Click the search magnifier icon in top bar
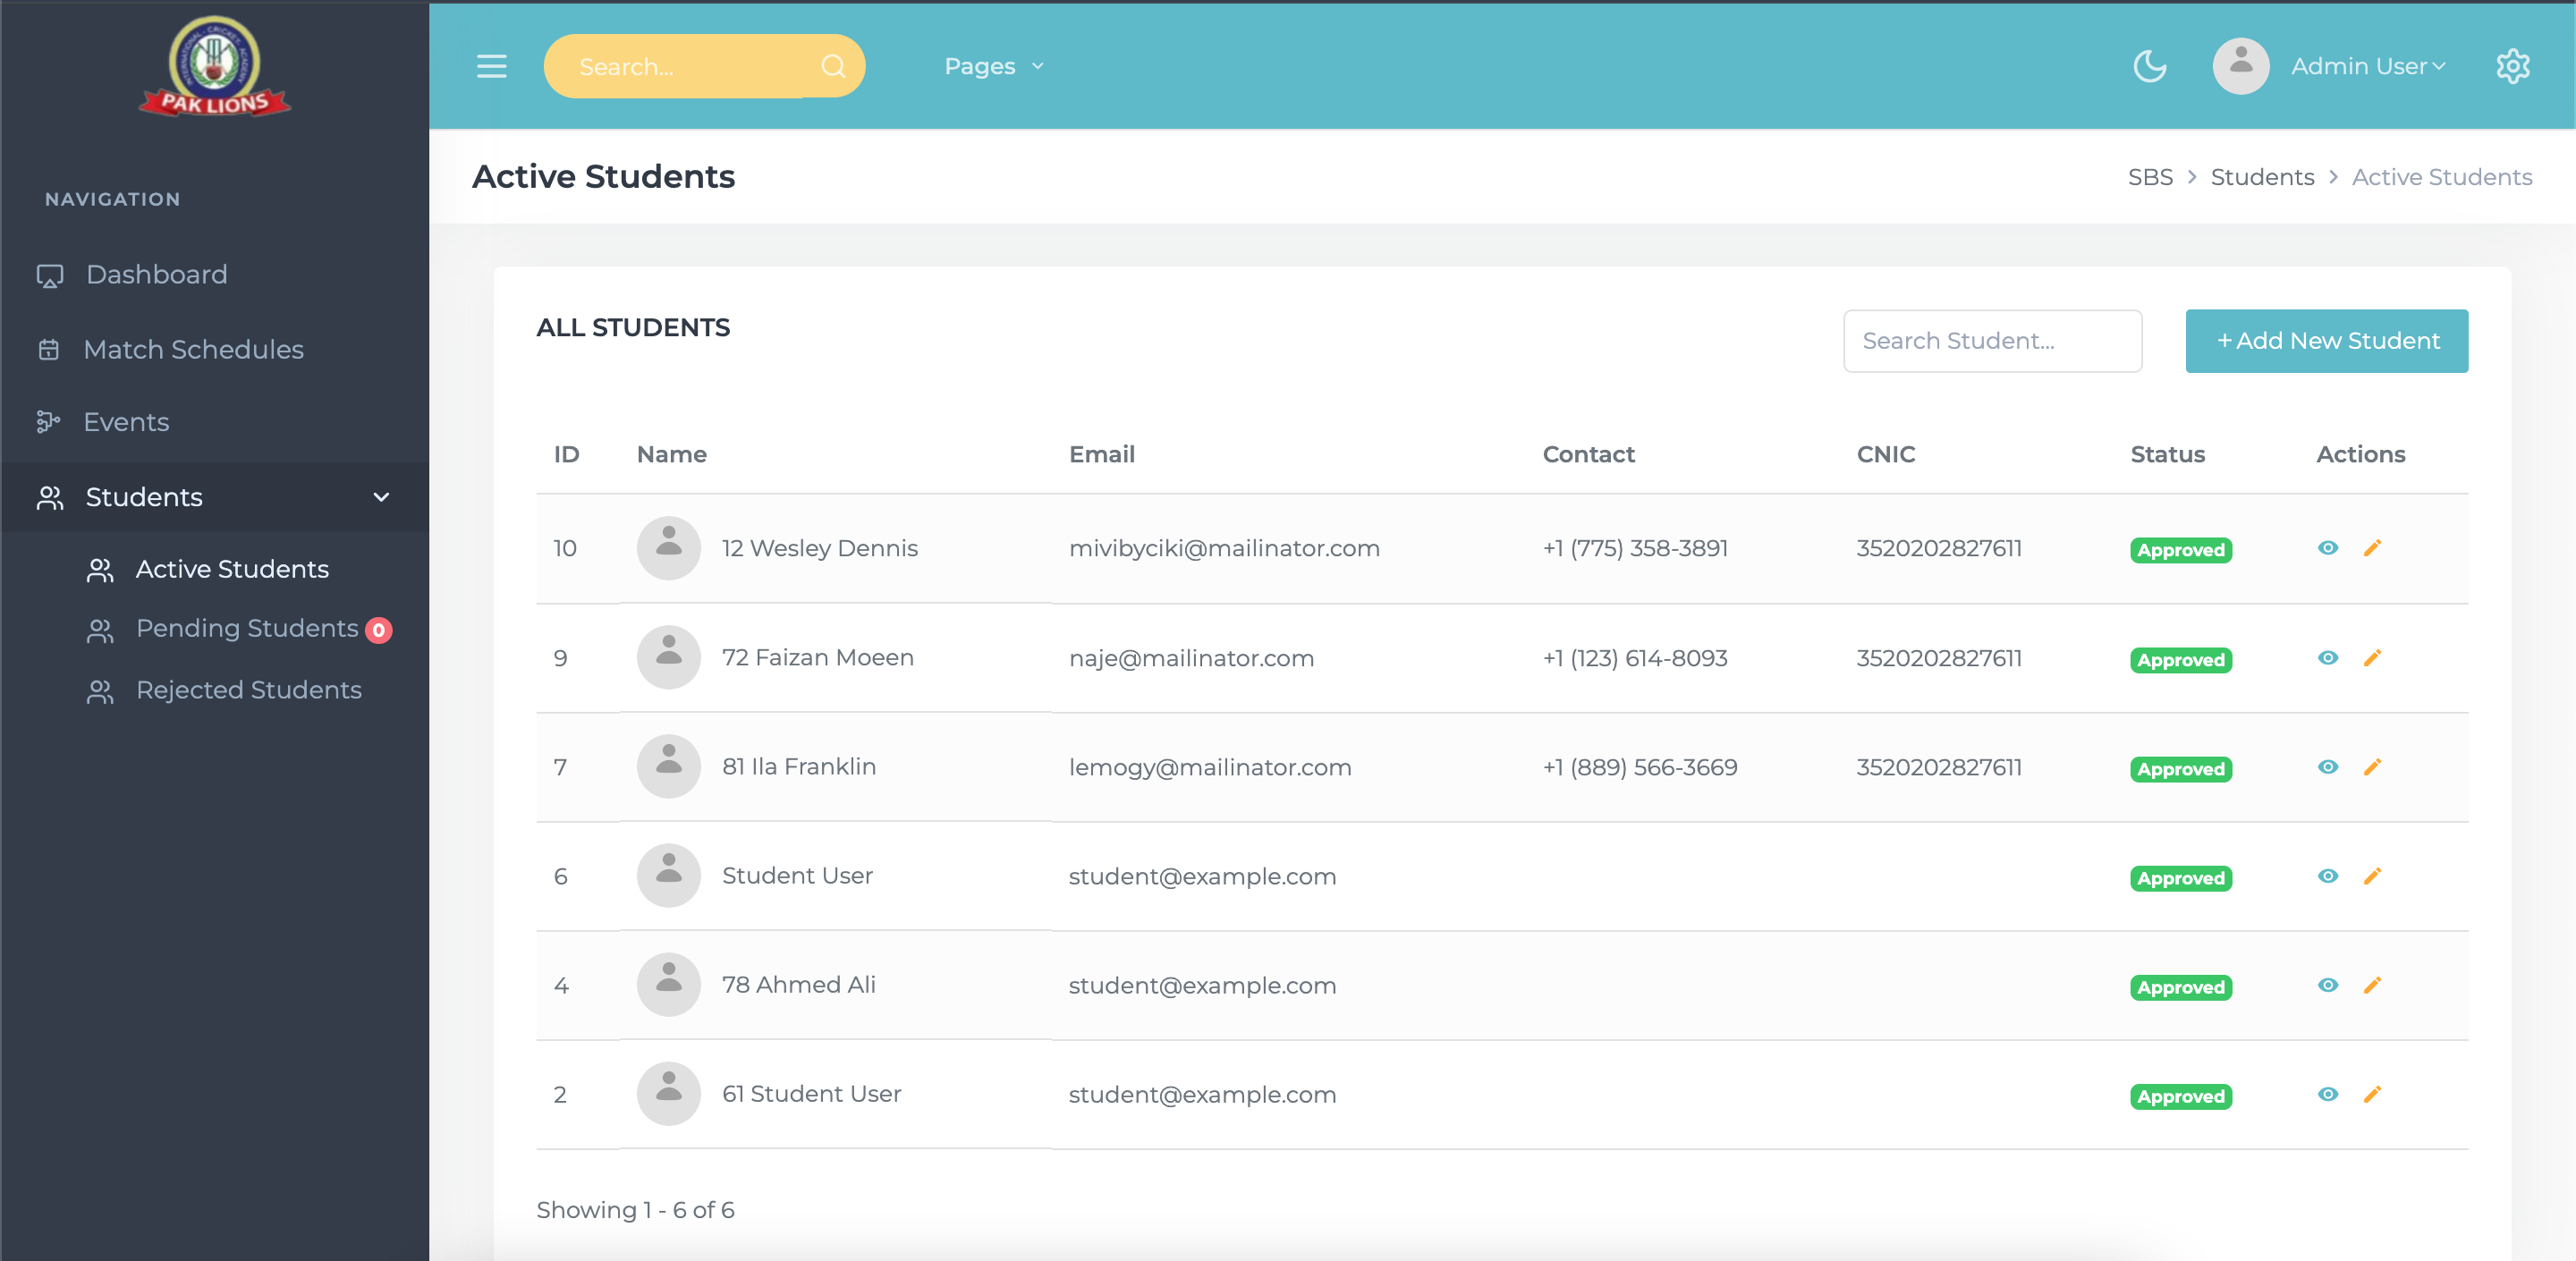This screenshot has width=2576, height=1261. pyautogui.click(x=833, y=66)
